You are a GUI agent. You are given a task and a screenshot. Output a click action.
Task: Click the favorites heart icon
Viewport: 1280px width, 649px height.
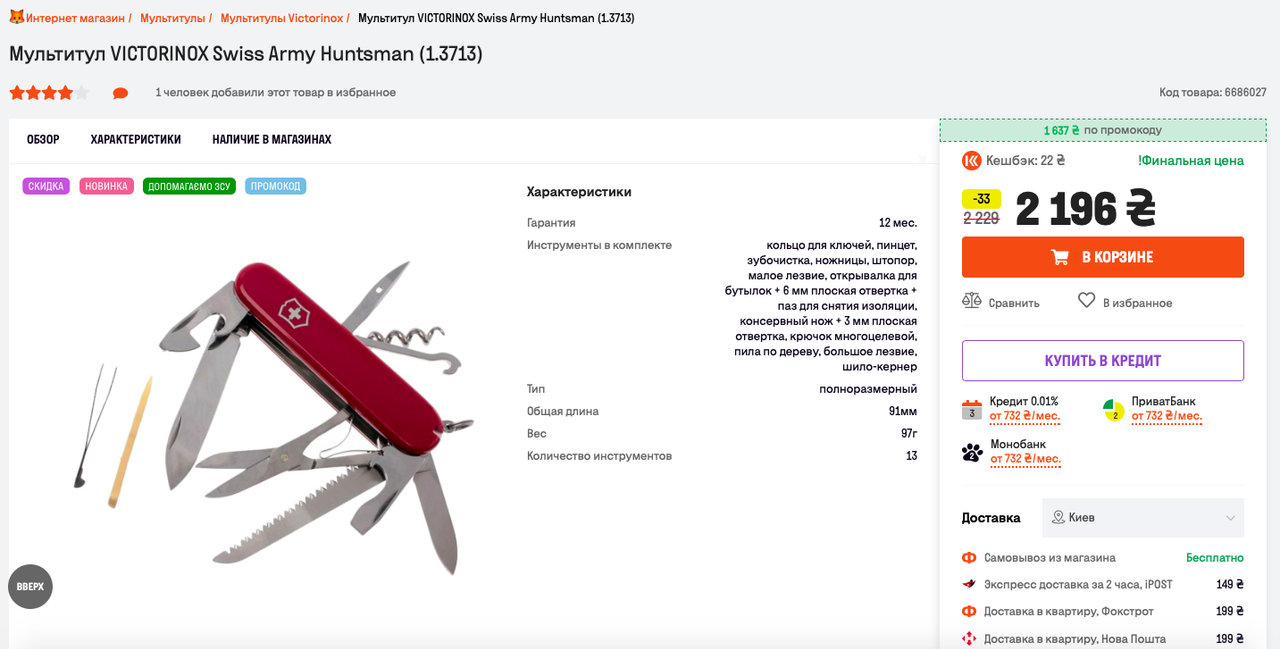pyautogui.click(x=1086, y=300)
